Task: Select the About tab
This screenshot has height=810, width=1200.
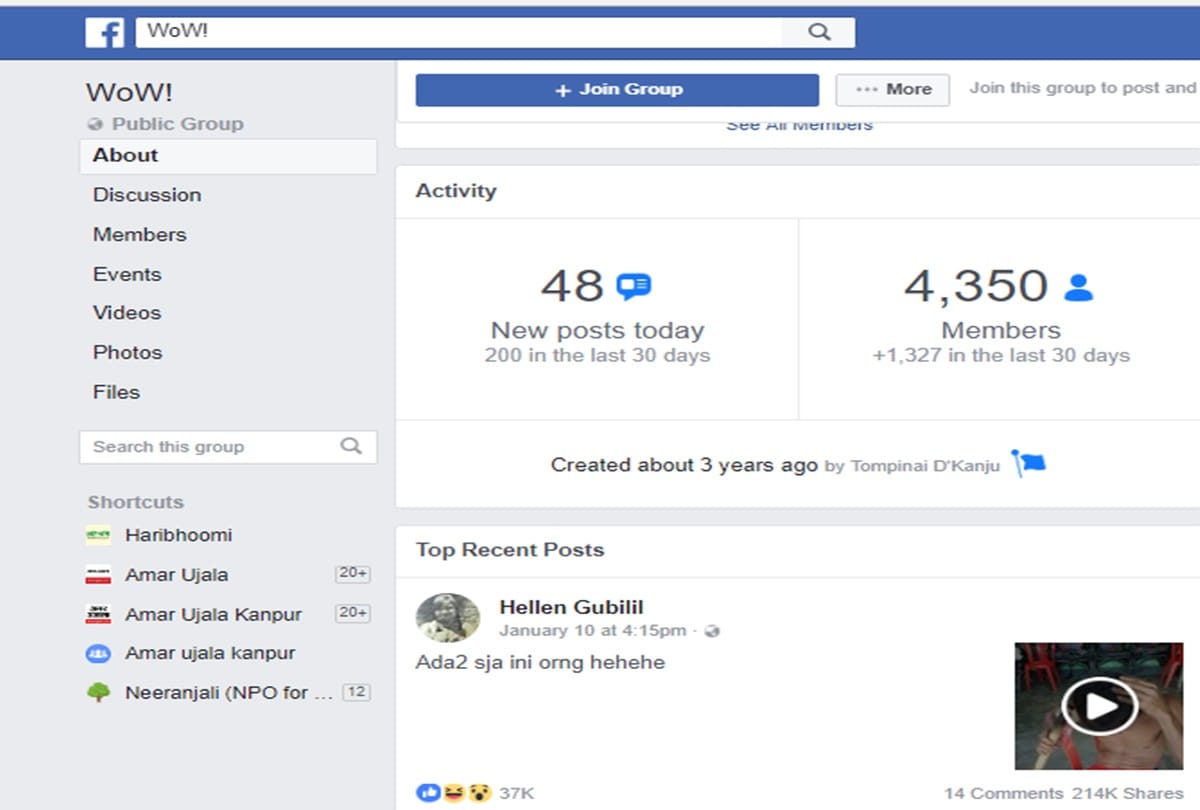Action: point(228,156)
